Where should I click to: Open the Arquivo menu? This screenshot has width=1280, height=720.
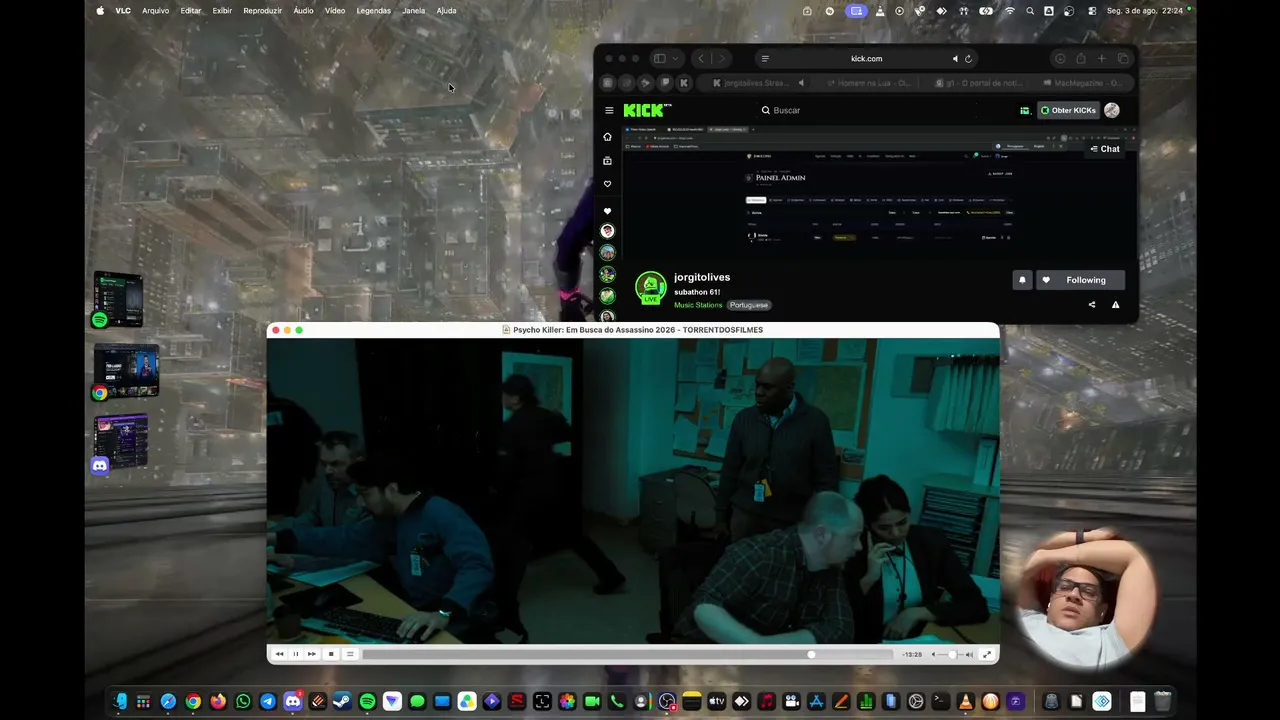click(155, 11)
